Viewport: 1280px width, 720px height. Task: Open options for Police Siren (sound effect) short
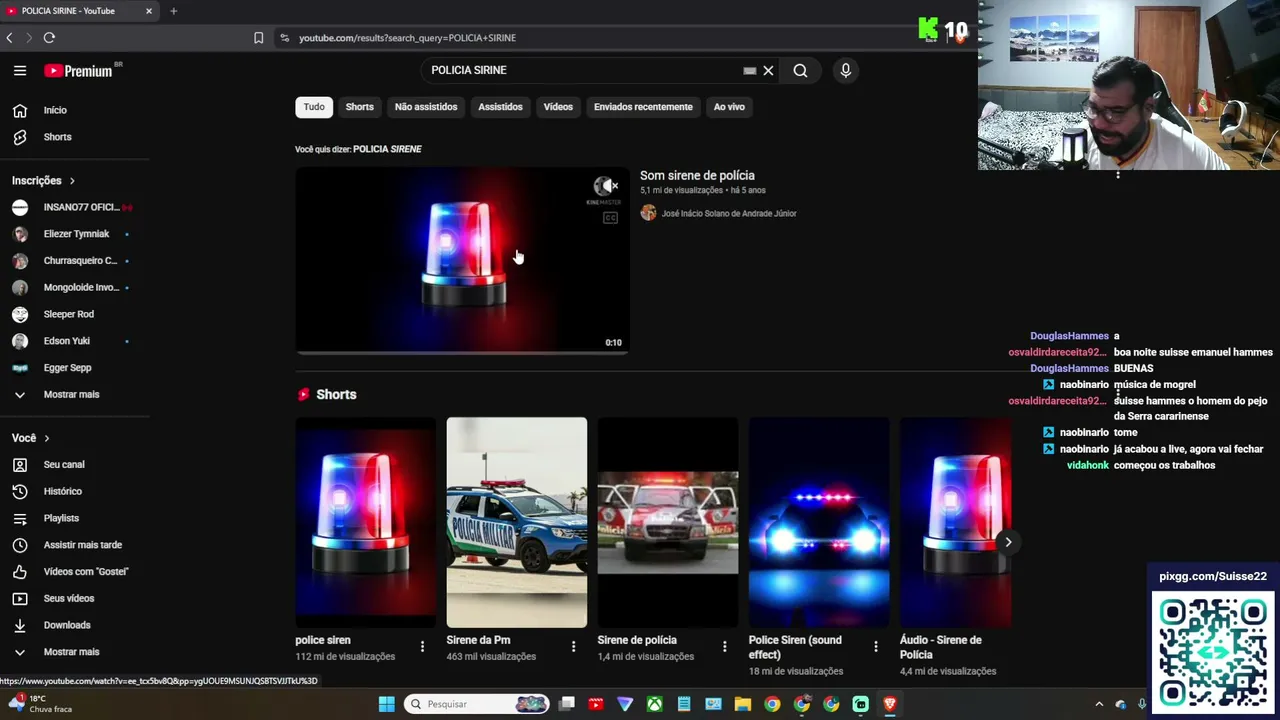pyautogui.click(x=876, y=647)
